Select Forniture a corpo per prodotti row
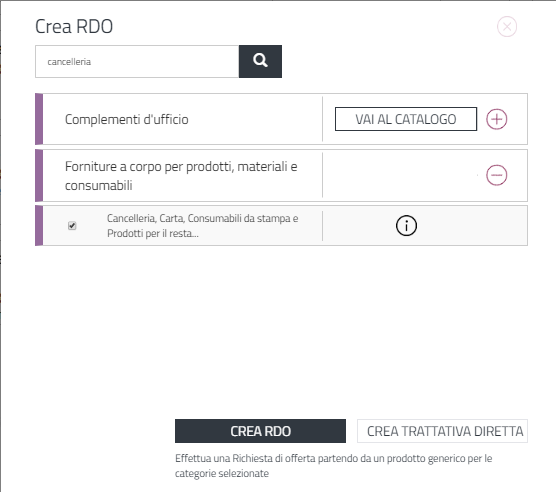556x492 pixels. [281, 175]
